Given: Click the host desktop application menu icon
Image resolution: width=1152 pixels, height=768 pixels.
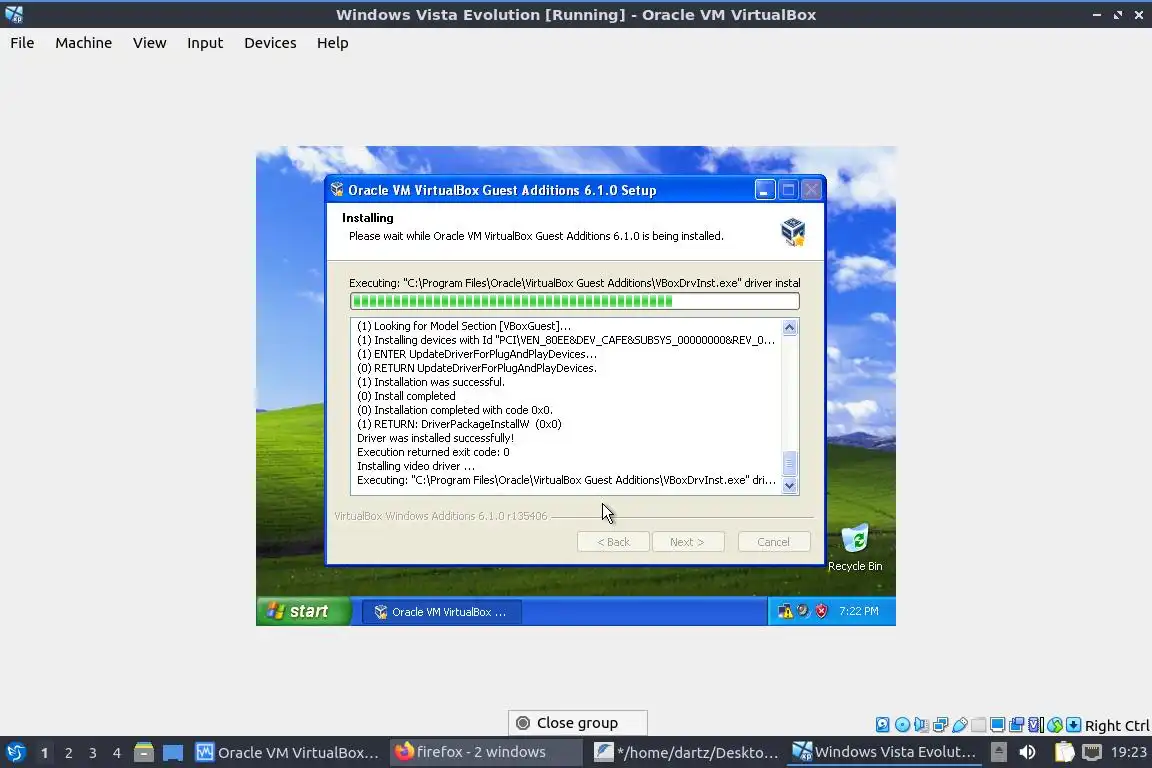Looking at the screenshot, I should [x=15, y=752].
